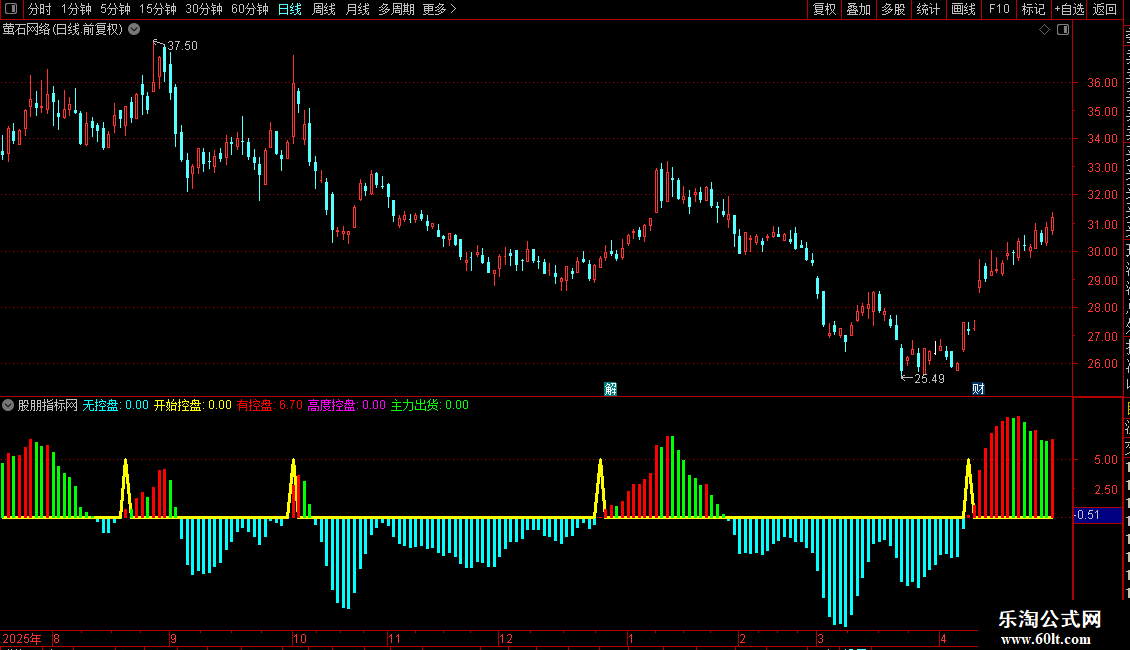Open the 统计 statistics tool
Viewport: 1130px width, 650px height.
[x=928, y=9]
